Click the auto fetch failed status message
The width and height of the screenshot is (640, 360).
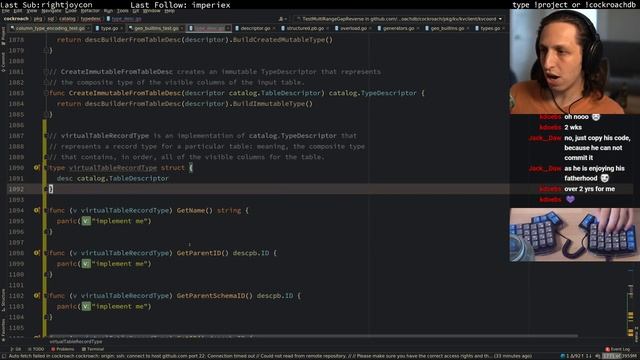click(269, 356)
